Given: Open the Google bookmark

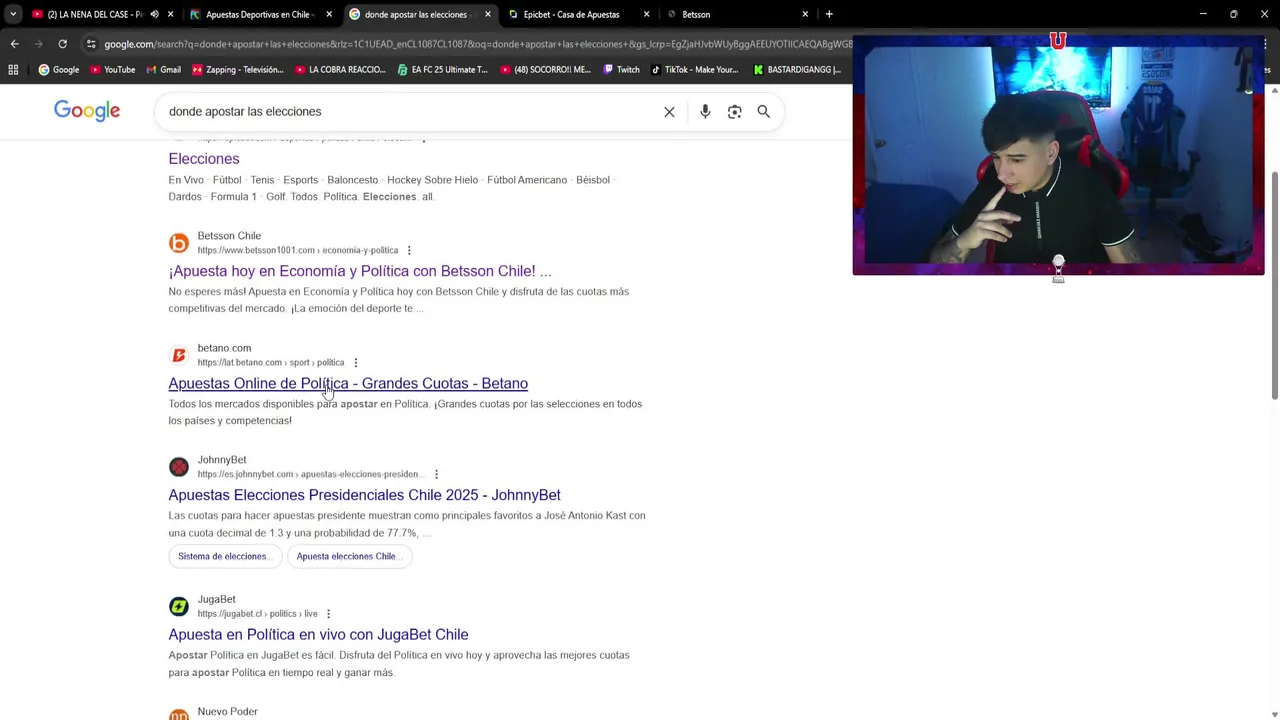Looking at the screenshot, I should pos(59,69).
